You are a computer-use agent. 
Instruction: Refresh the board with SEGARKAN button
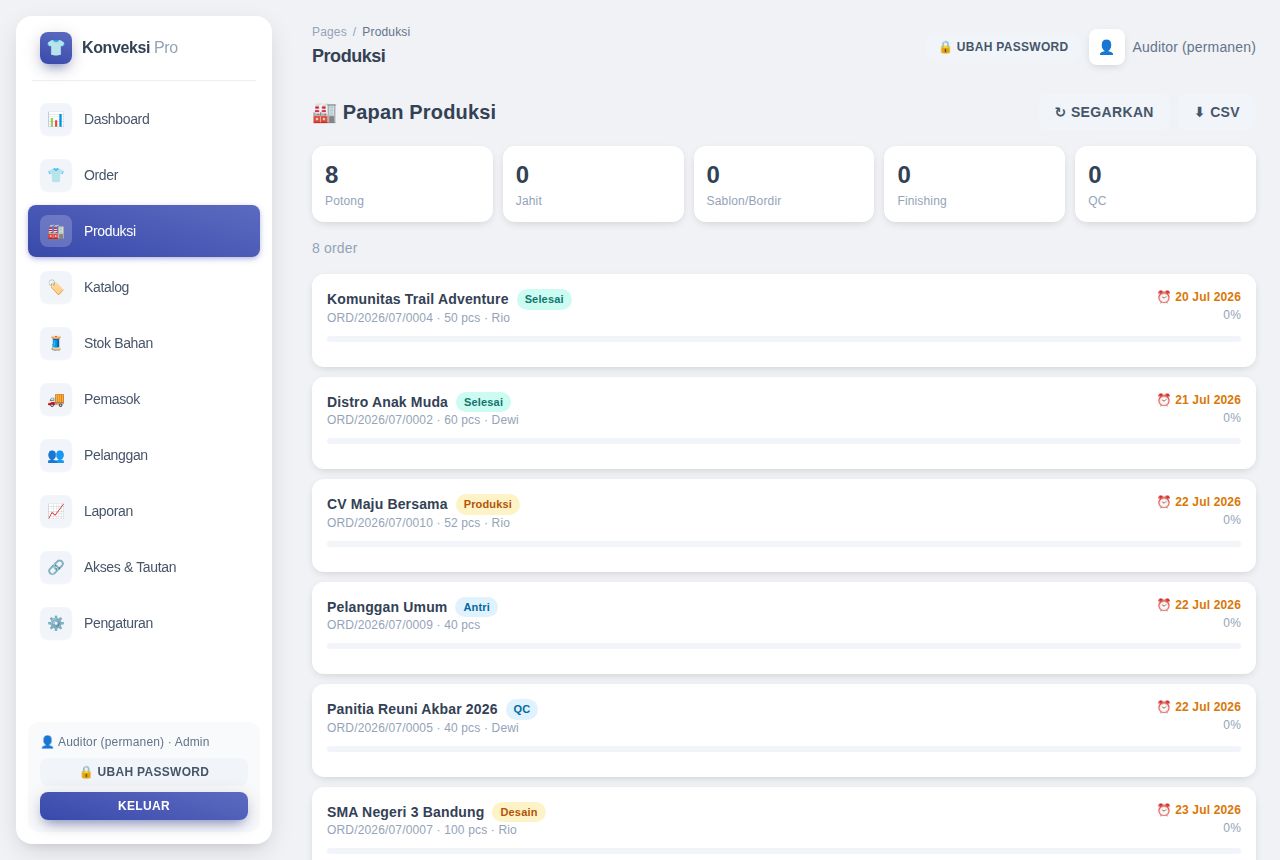(1104, 112)
